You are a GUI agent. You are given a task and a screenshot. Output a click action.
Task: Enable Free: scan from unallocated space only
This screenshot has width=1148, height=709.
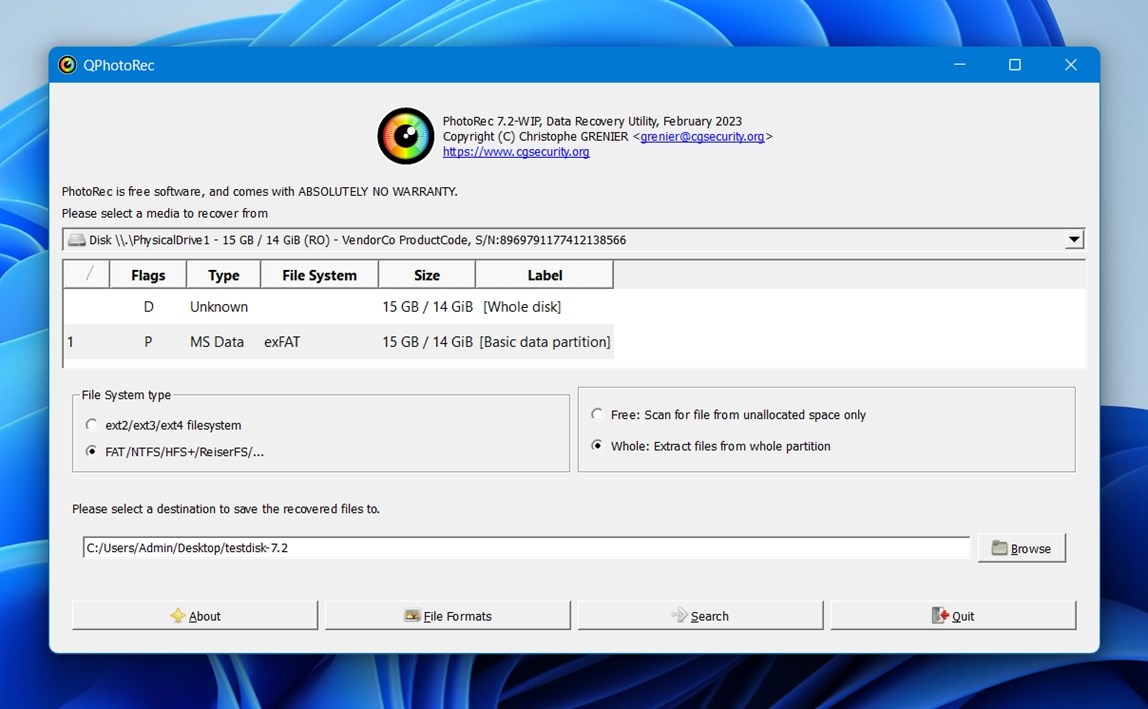[596, 414]
